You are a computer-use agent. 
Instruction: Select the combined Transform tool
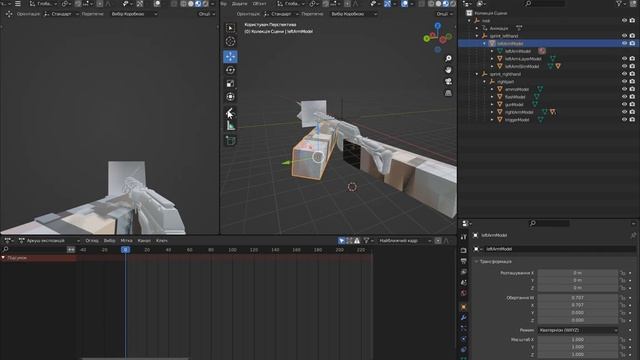tap(230, 97)
